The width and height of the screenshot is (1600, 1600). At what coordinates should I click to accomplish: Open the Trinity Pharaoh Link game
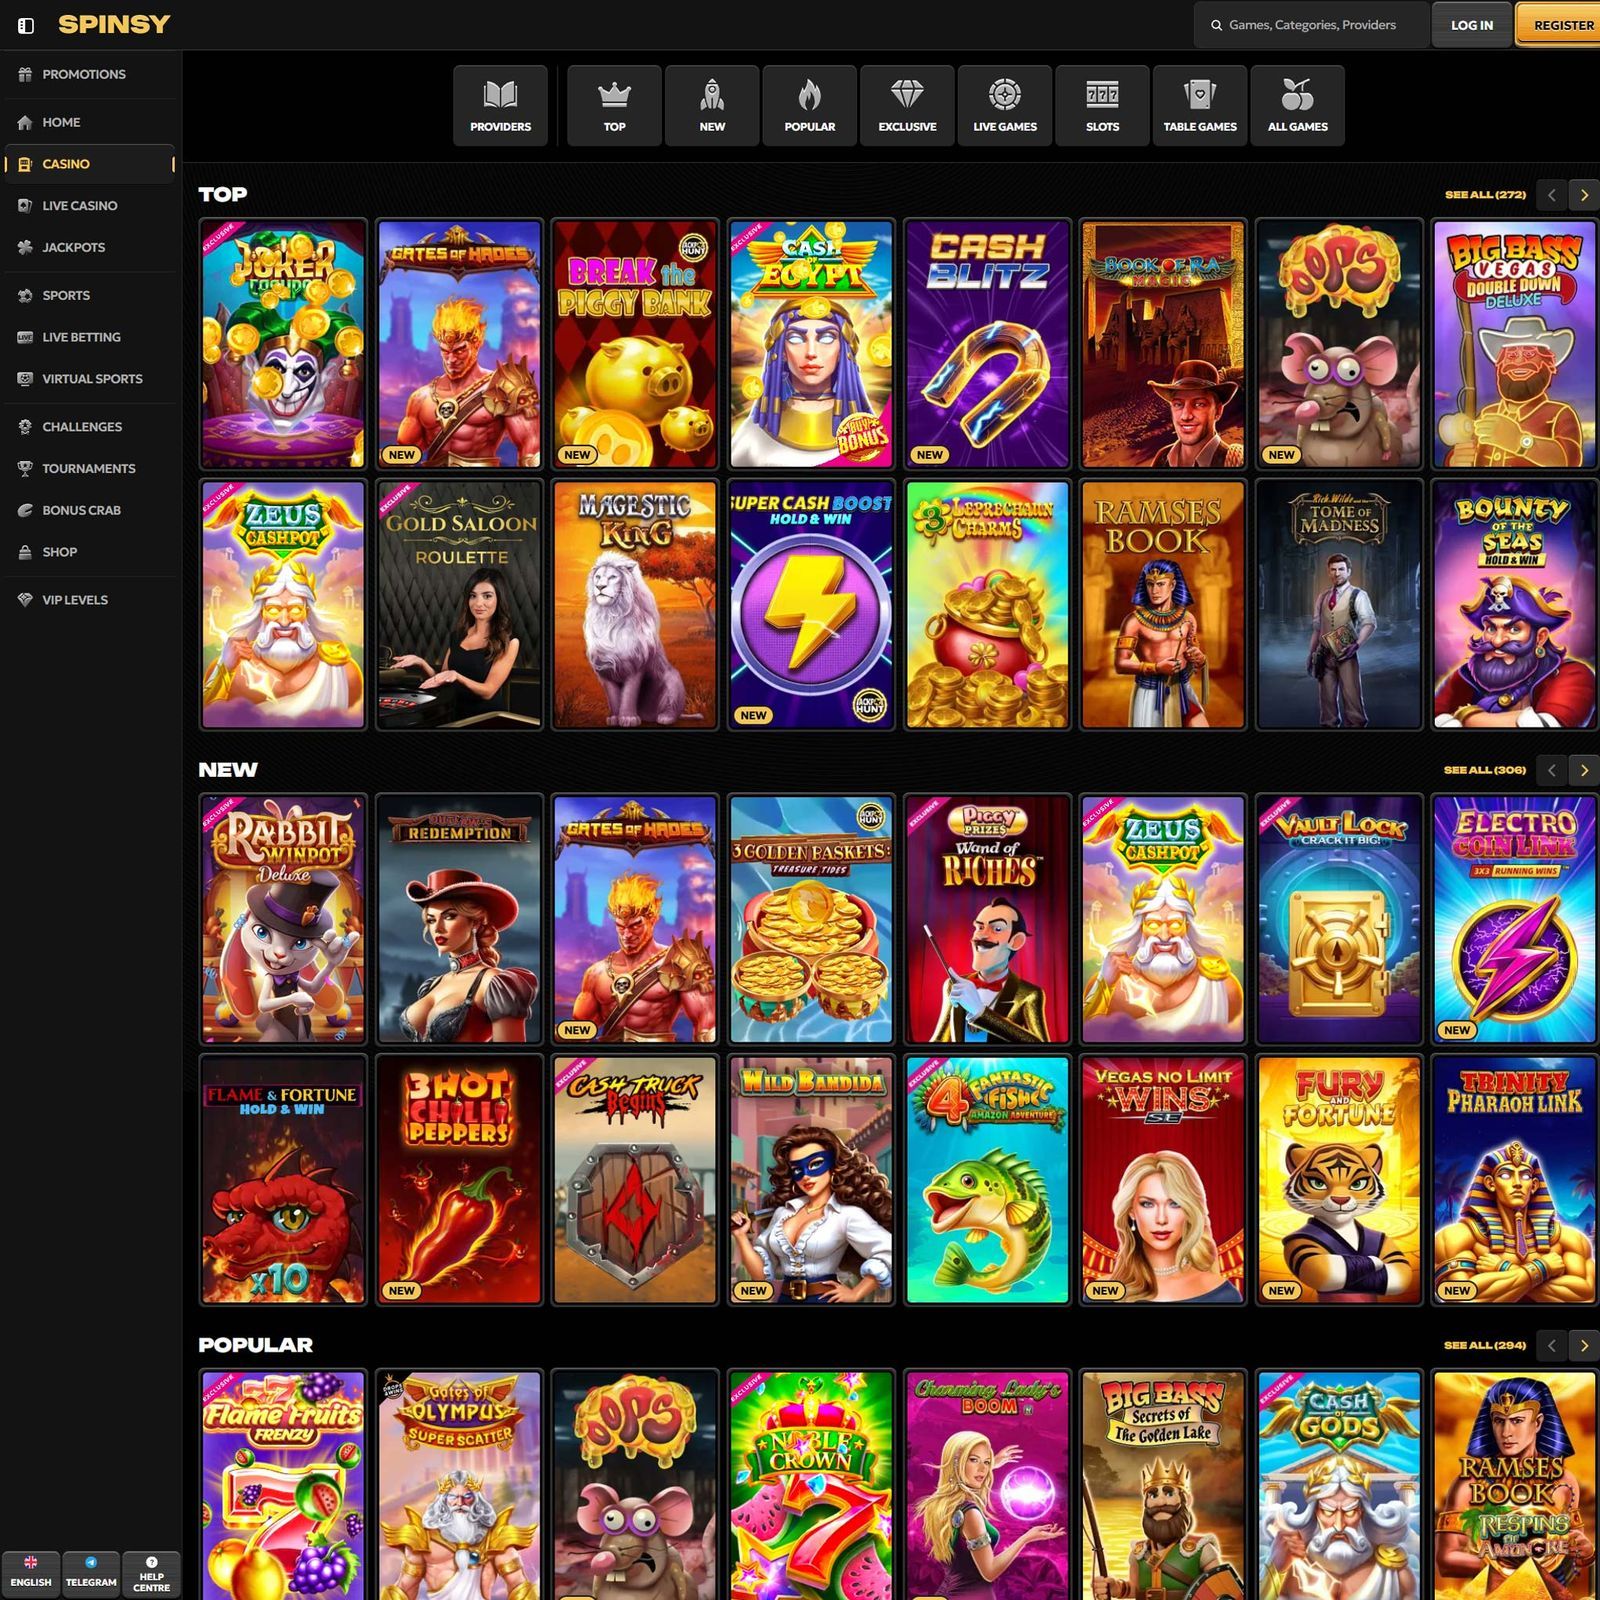pyautogui.click(x=1515, y=1180)
